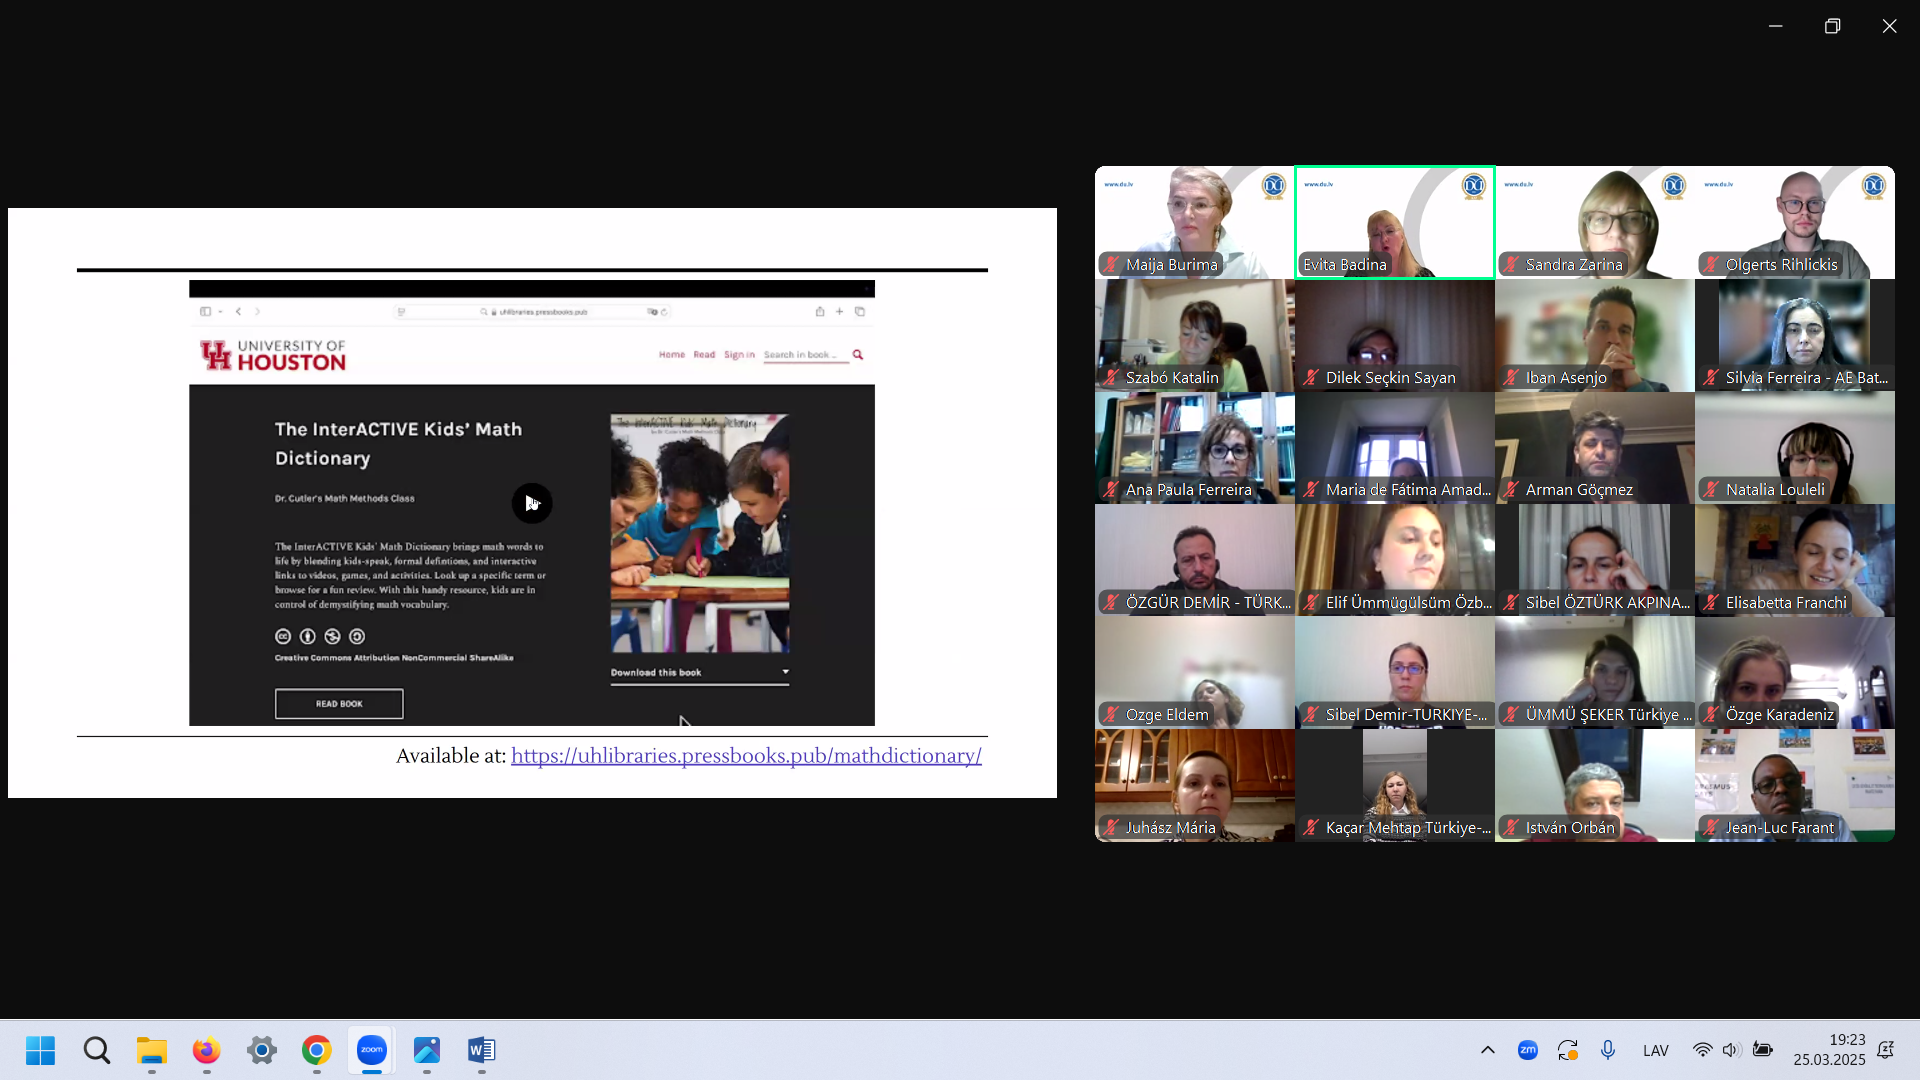Open Microsoft Word from taskbar
Viewport: 1920px width, 1080px height.
click(x=481, y=1050)
